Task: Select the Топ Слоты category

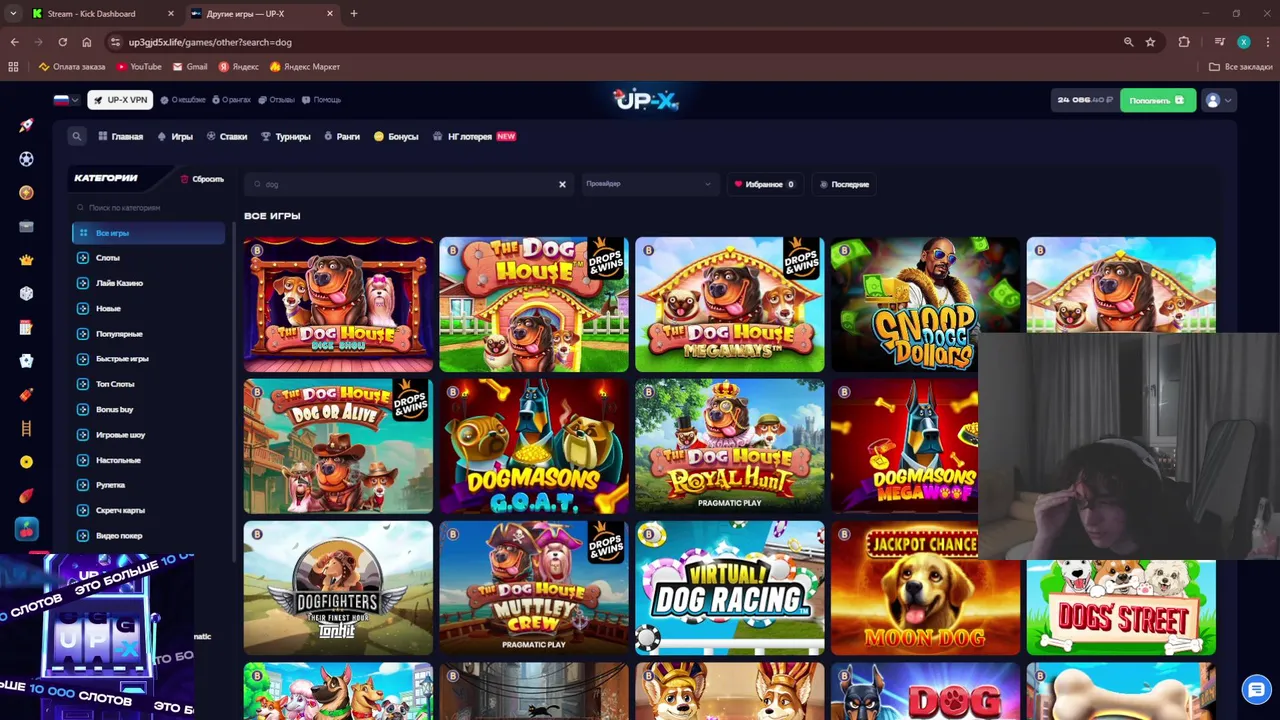Action: tap(148, 384)
